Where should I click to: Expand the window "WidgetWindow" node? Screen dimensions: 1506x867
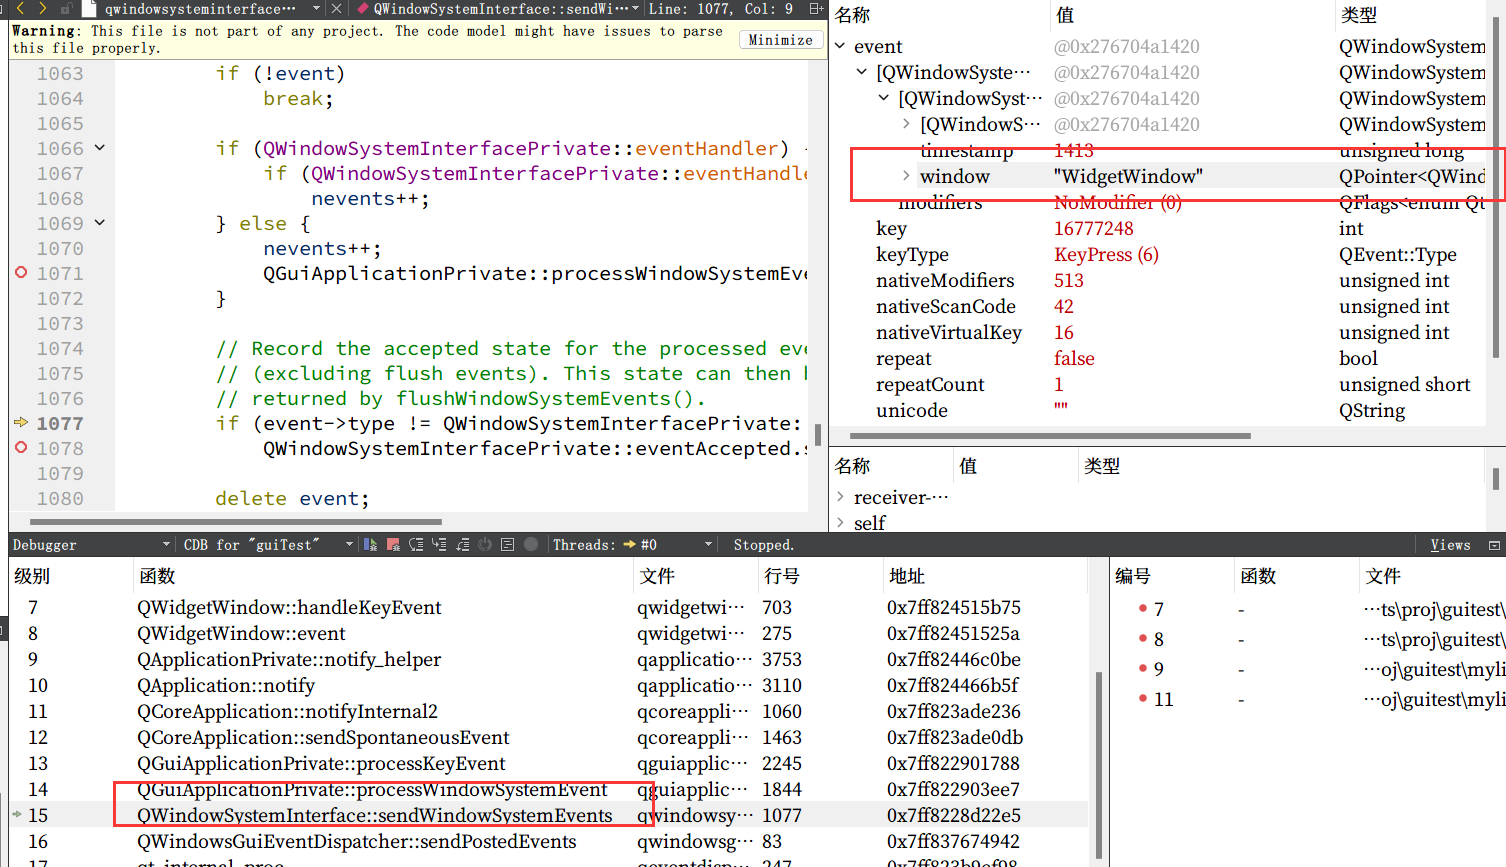pos(906,176)
